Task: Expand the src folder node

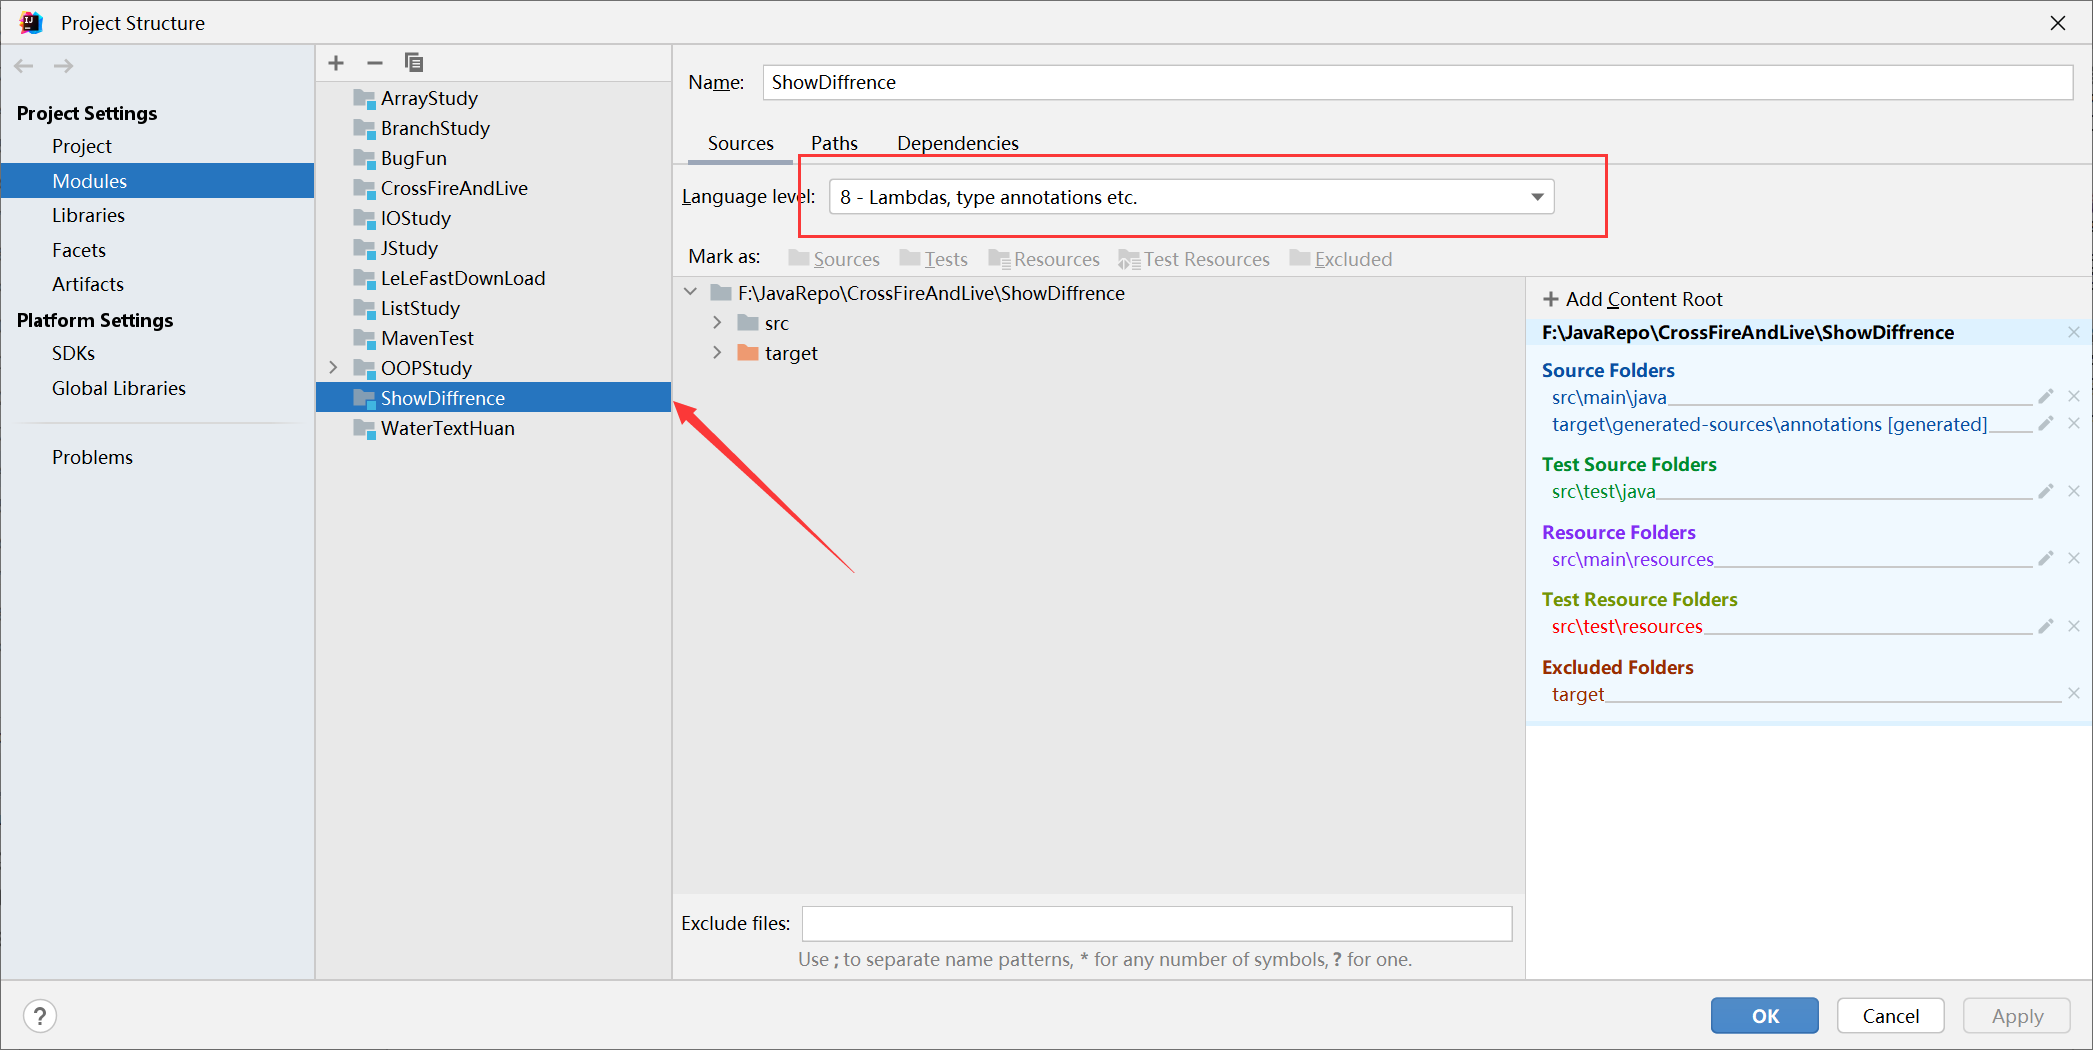Action: click(x=717, y=323)
